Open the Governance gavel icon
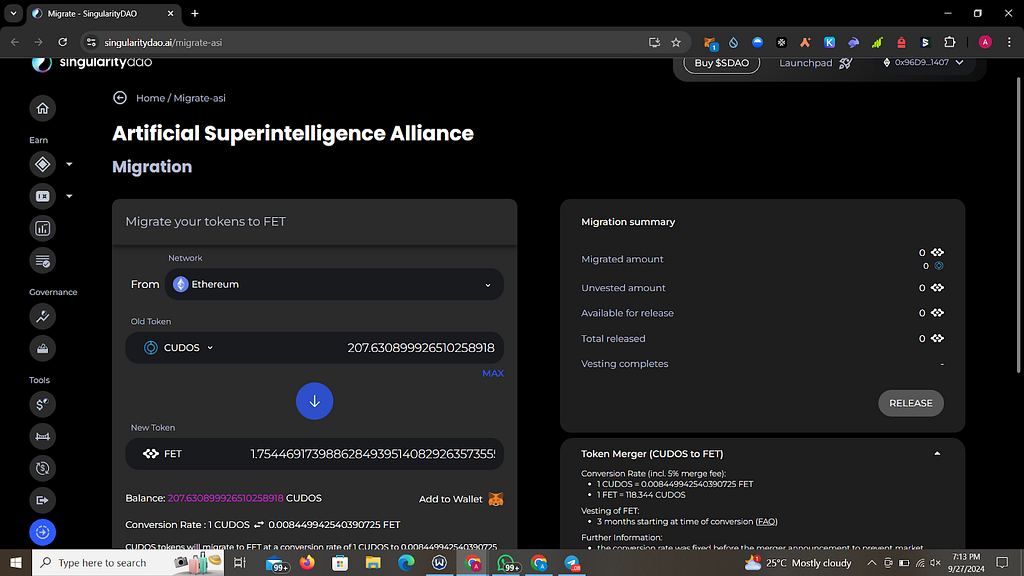 click(x=42, y=317)
